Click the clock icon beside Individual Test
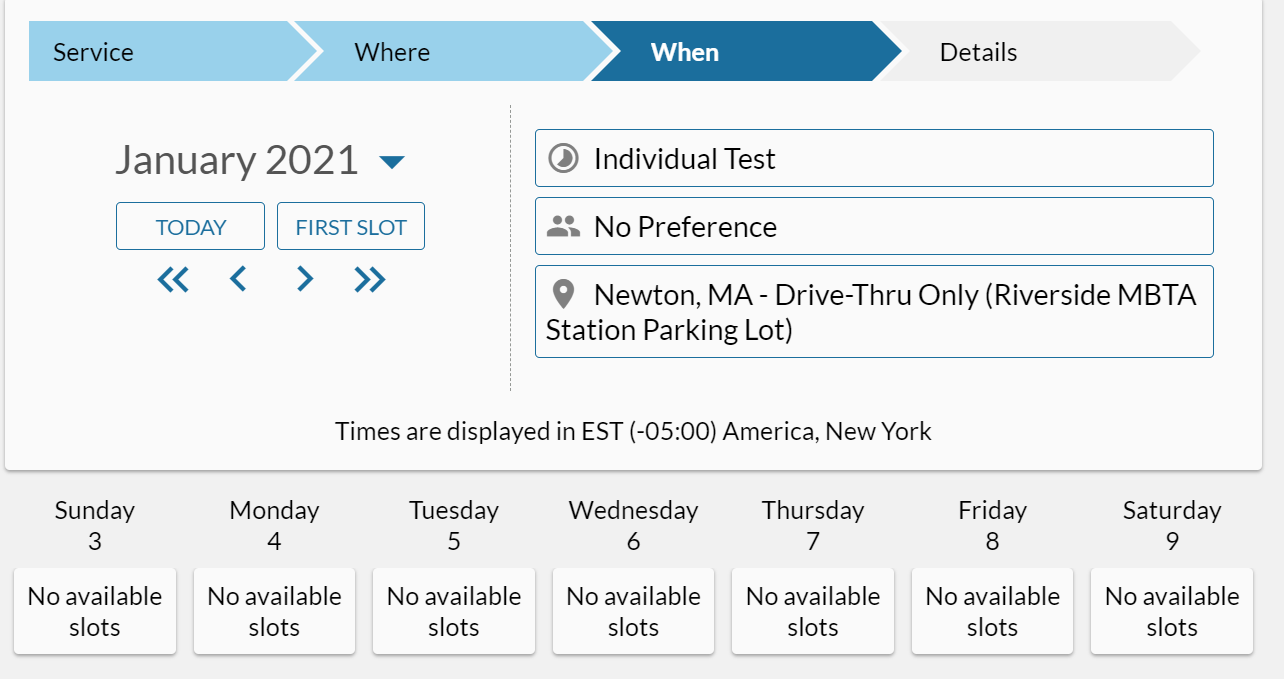This screenshot has height=679, width=1284. point(564,159)
